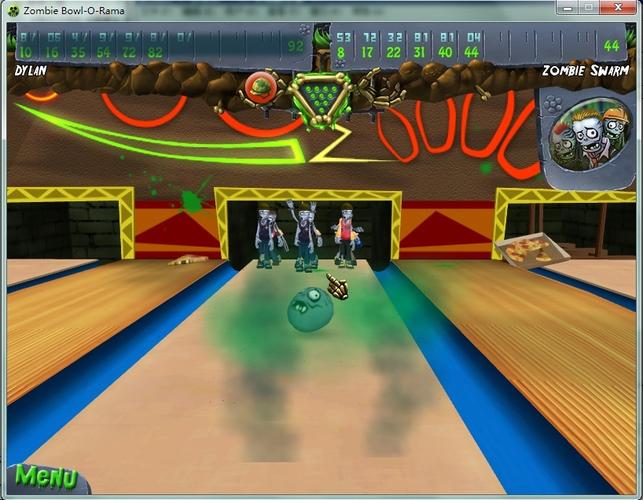Click the bone-framed pin indicator triangle
Screen dimensions: 643x500
pyautogui.click(x=321, y=99)
